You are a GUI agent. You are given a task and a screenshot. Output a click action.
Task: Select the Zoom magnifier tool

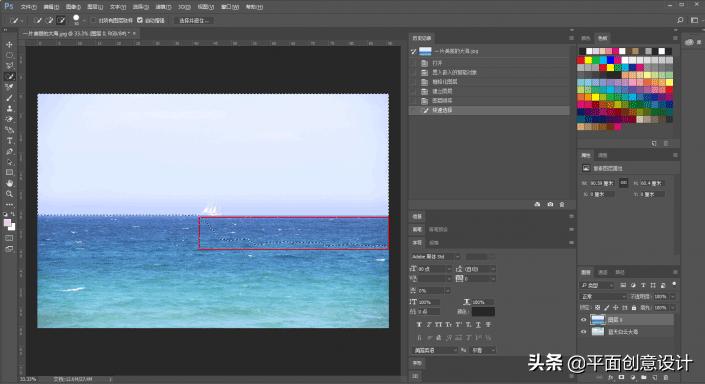coord(9,194)
